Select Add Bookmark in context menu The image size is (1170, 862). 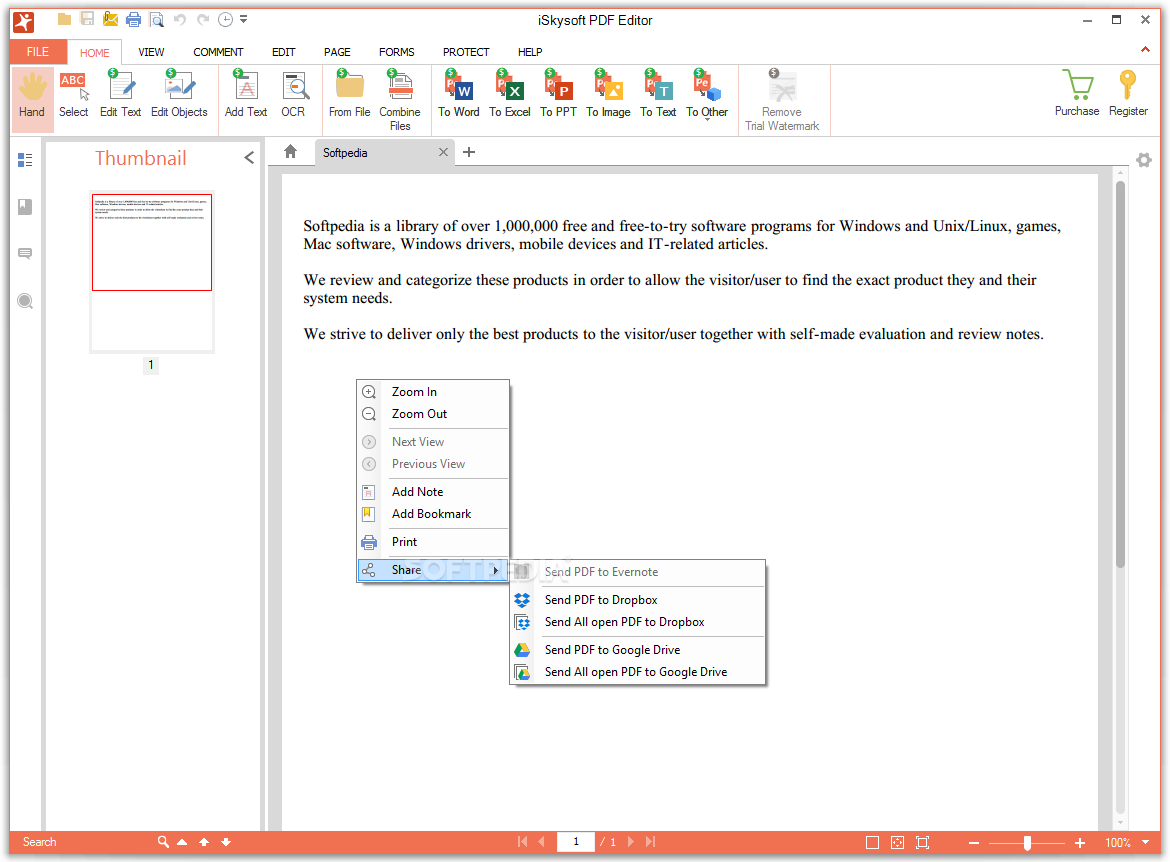[x=433, y=514]
